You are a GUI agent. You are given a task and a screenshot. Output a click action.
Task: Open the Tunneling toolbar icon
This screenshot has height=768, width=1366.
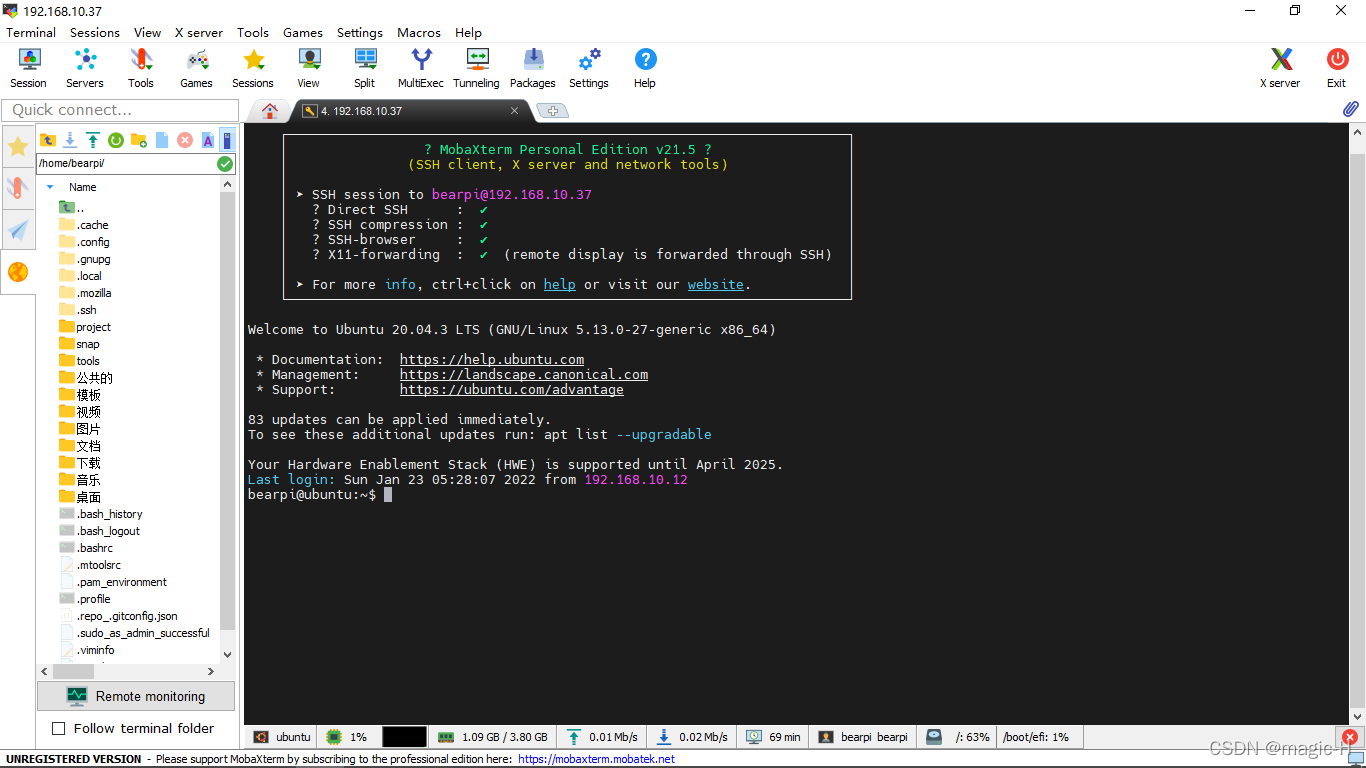(x=477, y=69)
